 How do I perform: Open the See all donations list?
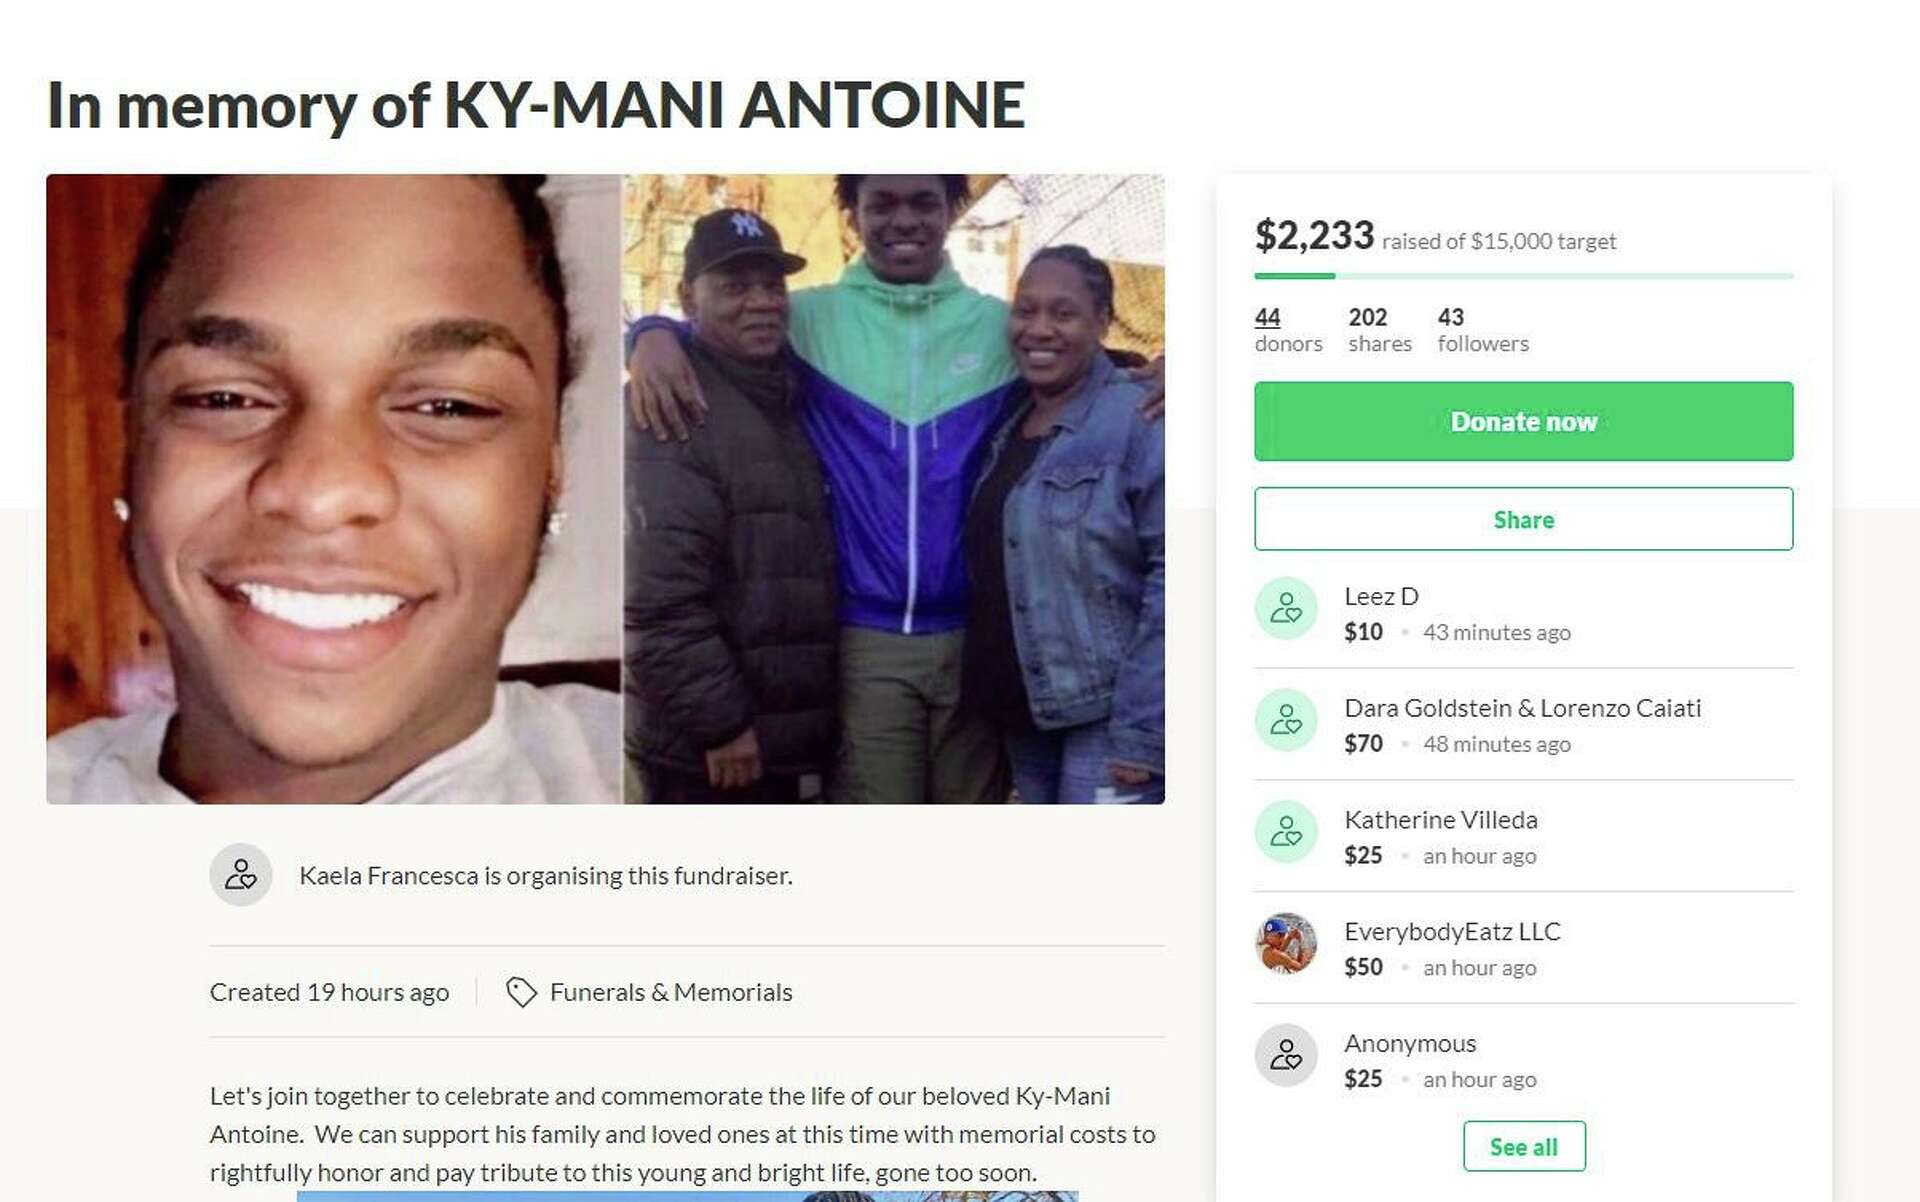1523,1146
